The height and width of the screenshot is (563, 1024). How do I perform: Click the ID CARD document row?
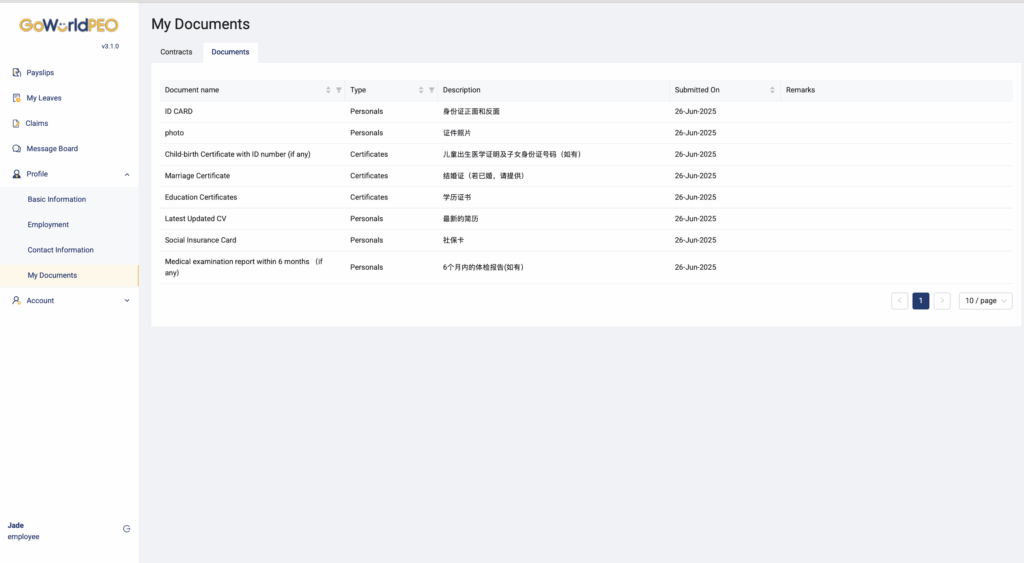(179, 111)
